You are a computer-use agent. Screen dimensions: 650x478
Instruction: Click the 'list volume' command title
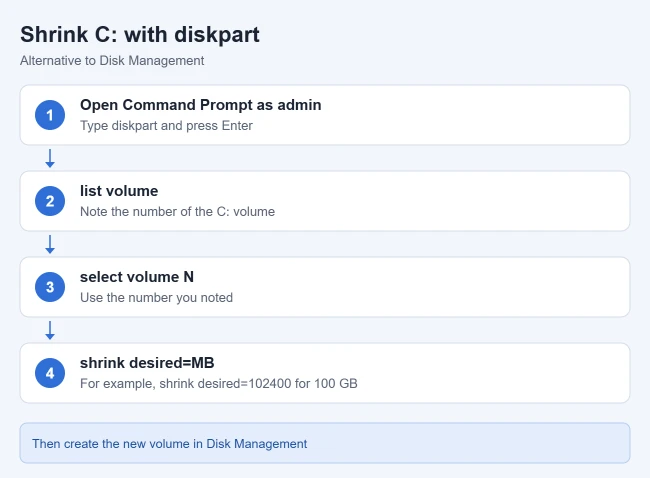tap(119, 191)
